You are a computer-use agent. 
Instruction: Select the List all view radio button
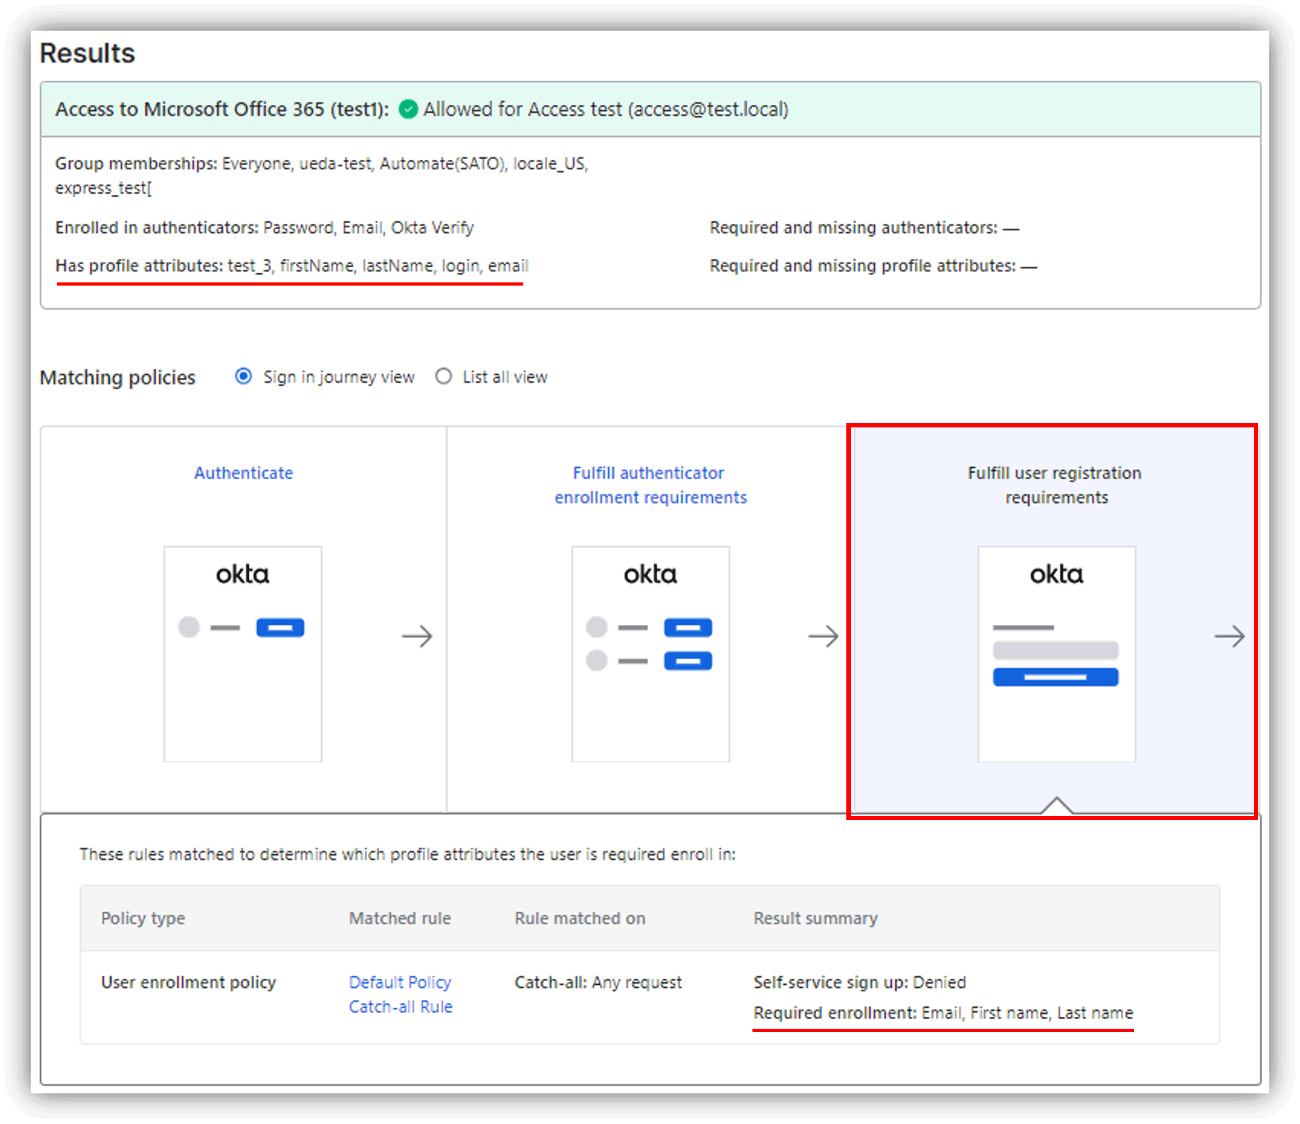click(x=443, y=376)
